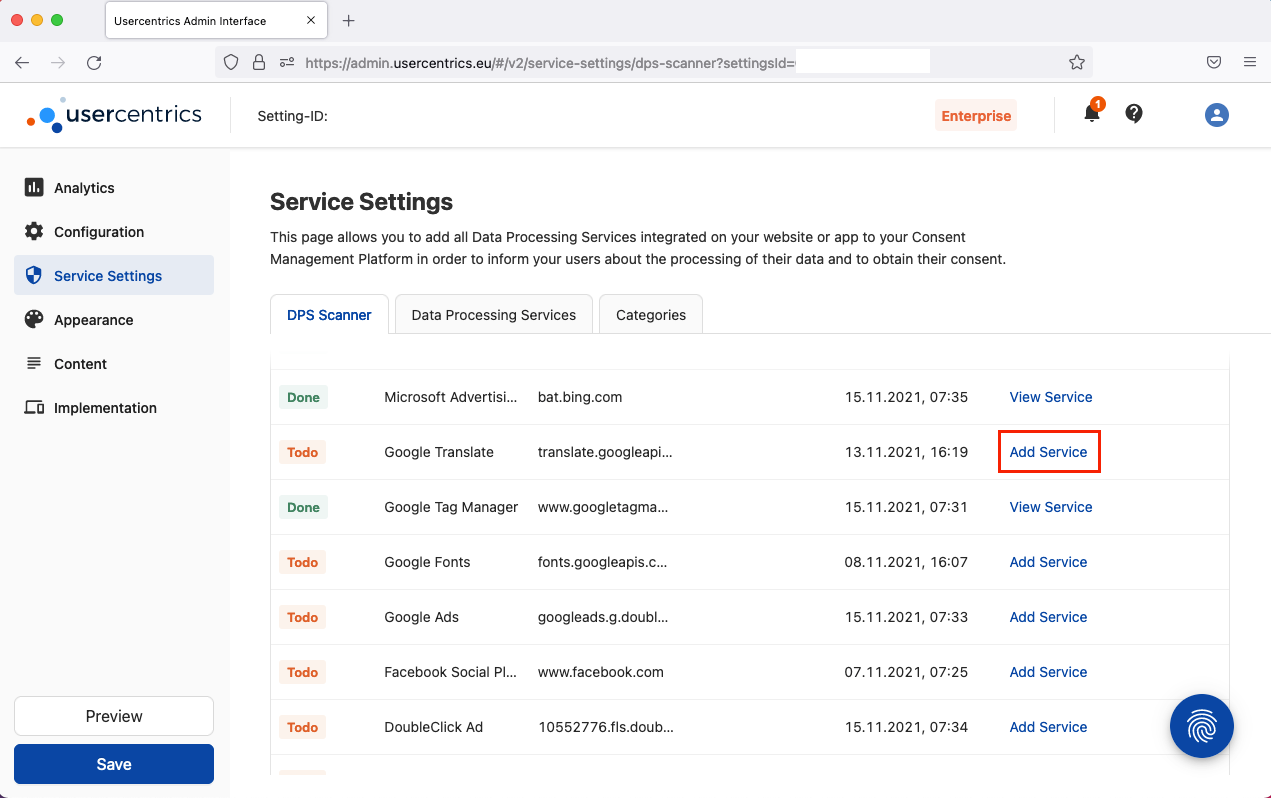This screenshot has height=798, width=1271.
Task: Click the Google Fonts service name
Action: (427, 562)
